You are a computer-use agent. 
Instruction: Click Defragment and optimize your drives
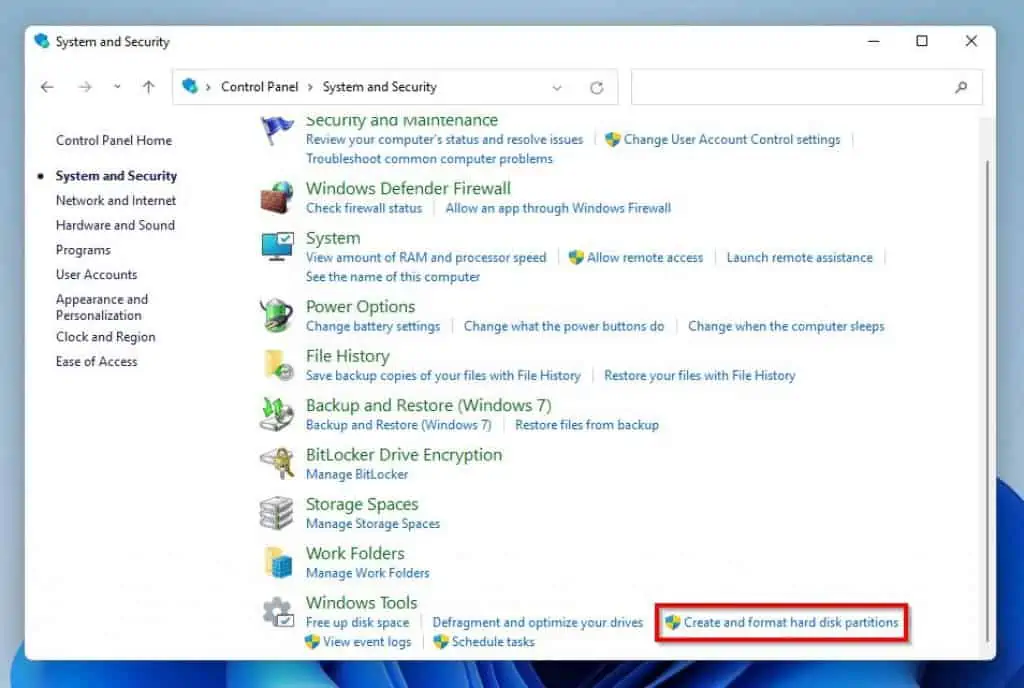point(537,623)
